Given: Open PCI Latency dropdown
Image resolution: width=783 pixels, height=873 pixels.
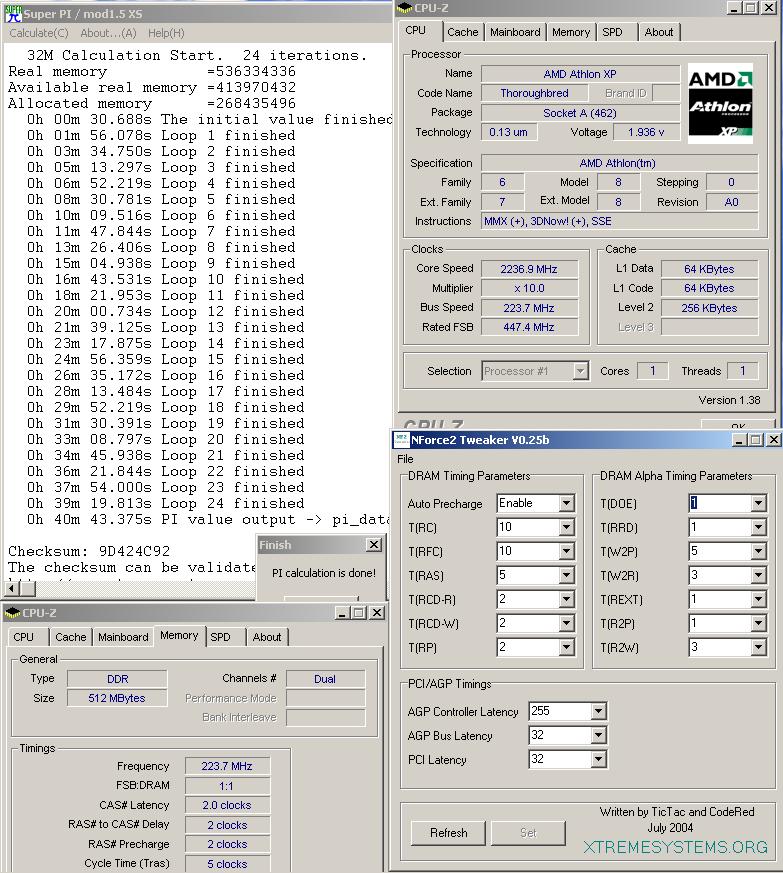Looking at the screenshot, I should [x=598, y=759].
